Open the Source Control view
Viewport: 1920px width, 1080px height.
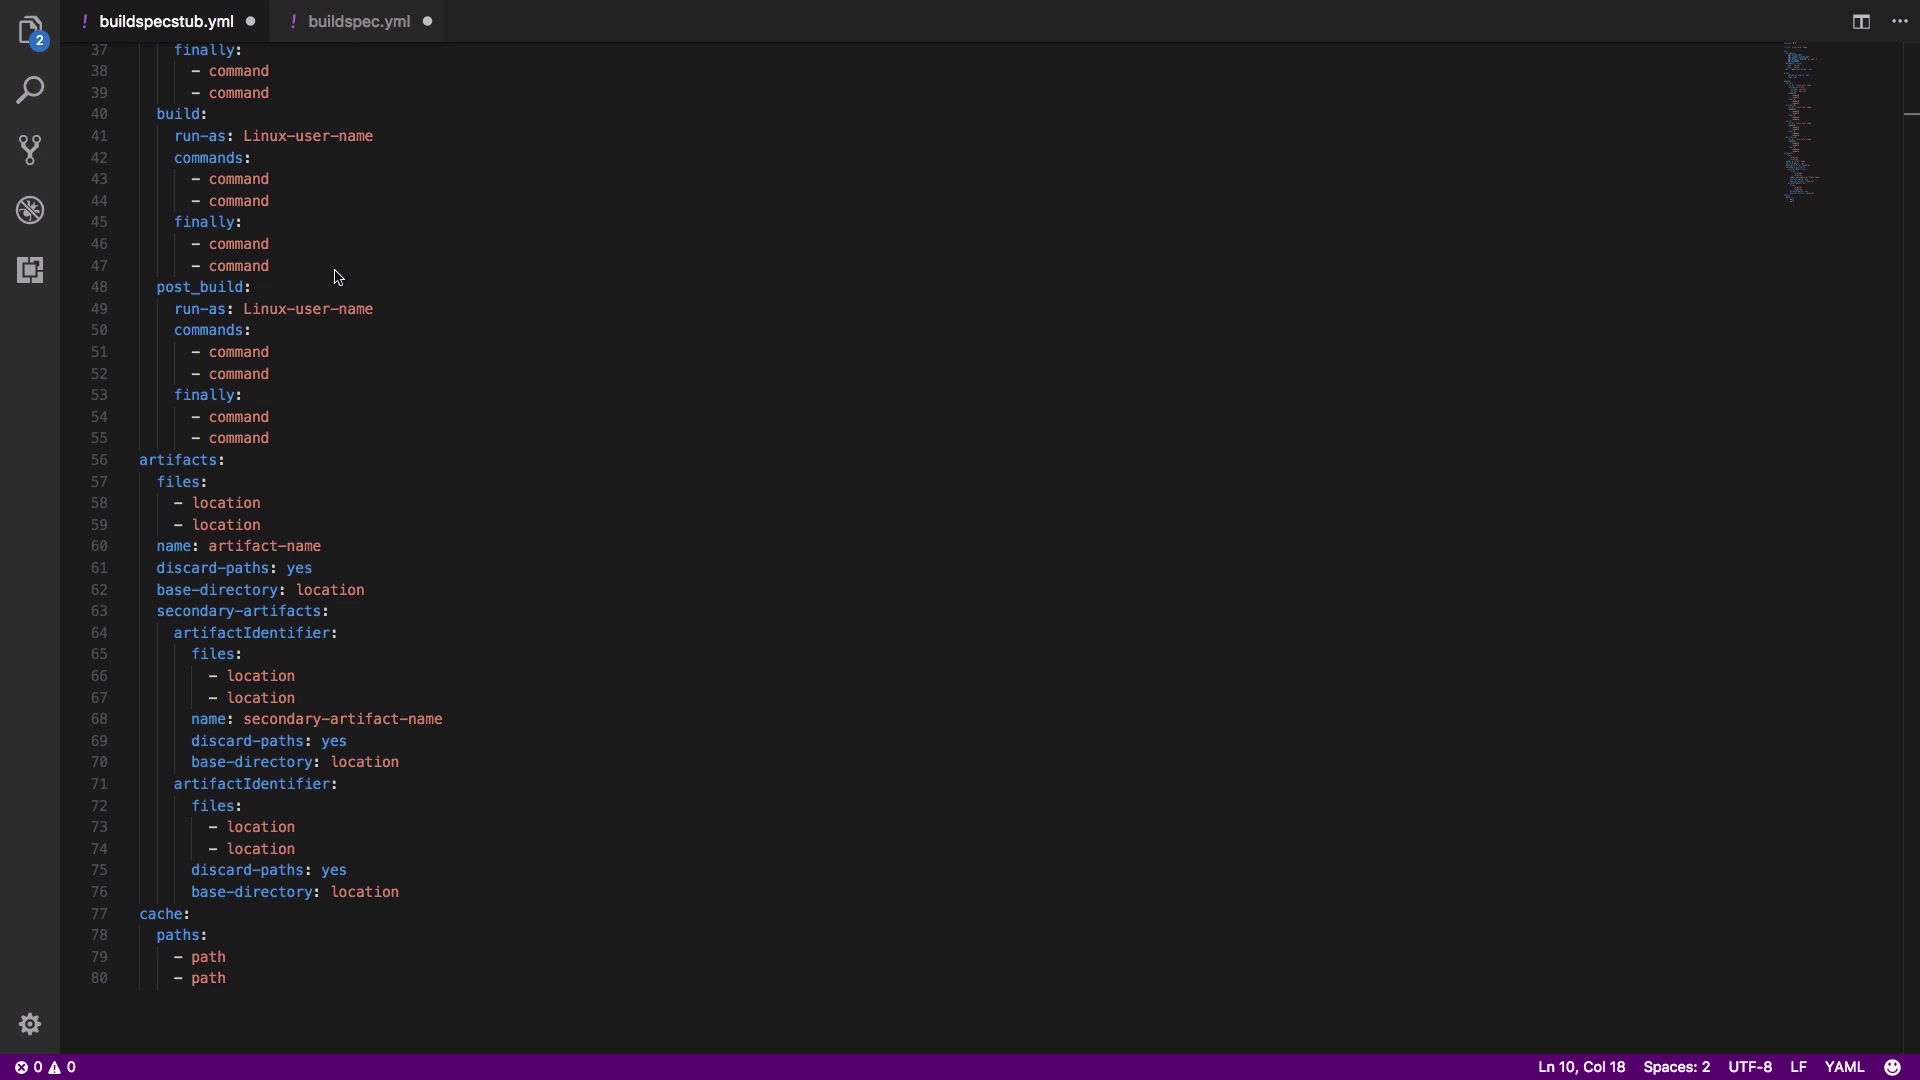point(30,150)
